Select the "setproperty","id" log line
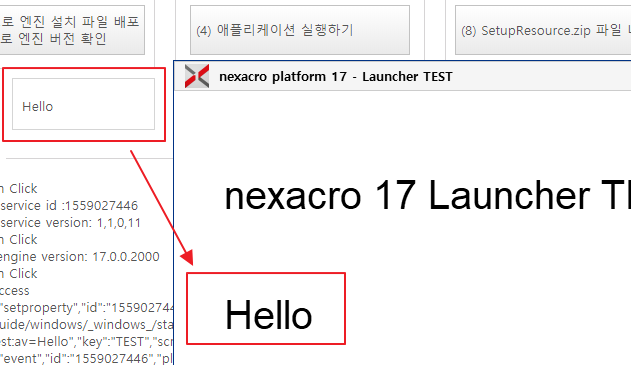This screenshot has width=631, height=365. tap(87, 308)
